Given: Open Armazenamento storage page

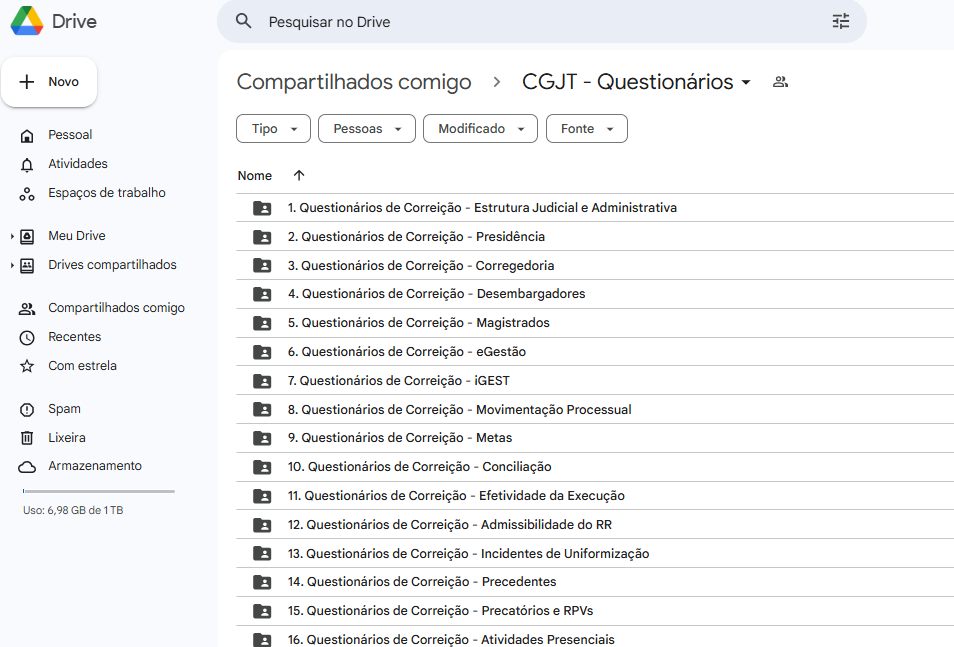Looking at the screenshot, I should [94, 466].
